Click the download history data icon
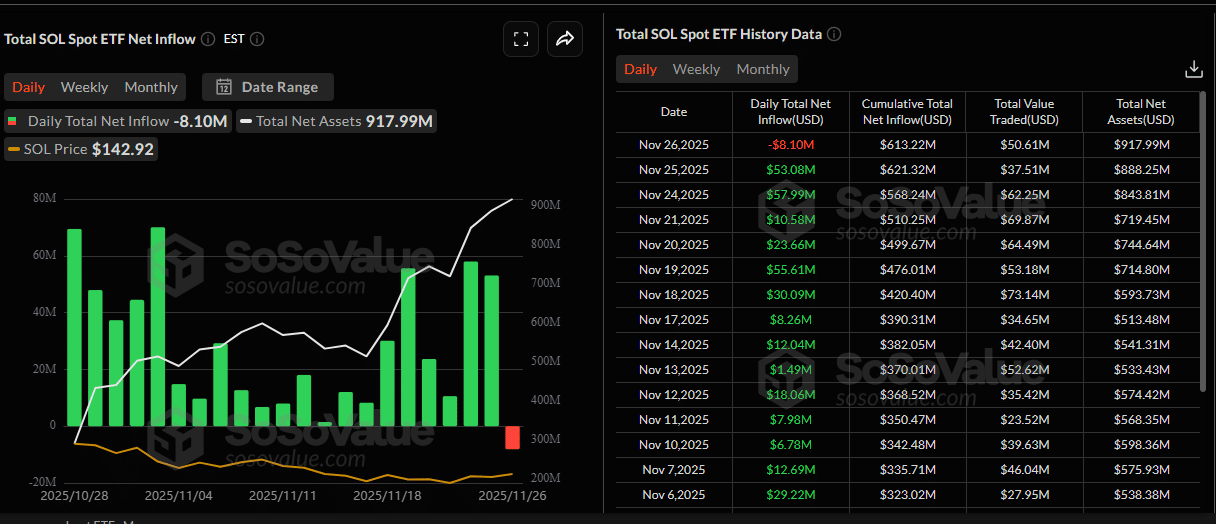Image resolution: width=1216 pixels, height=524 pixels. [1193, 69]
